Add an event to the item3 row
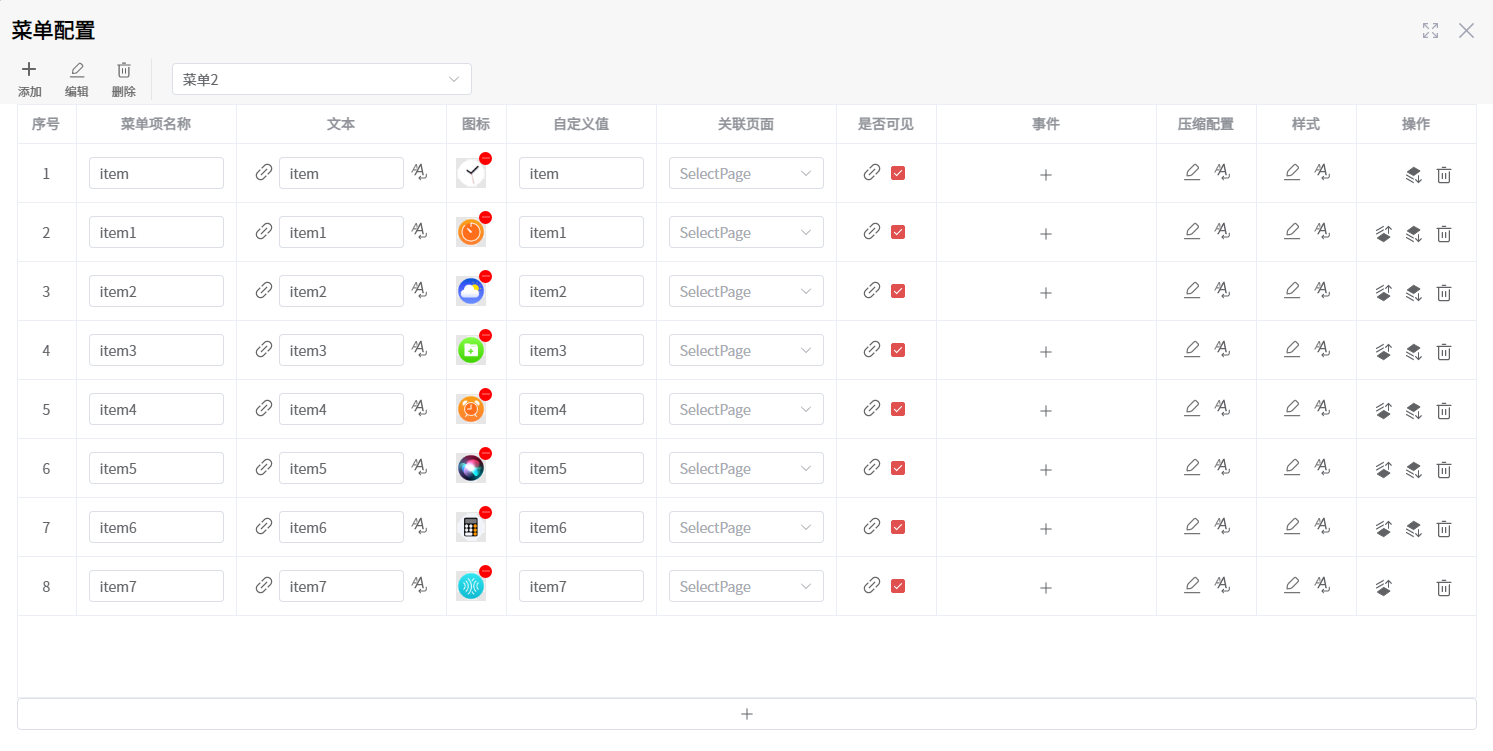The height and width of the screenshot is (751, 1493). 1046,352
